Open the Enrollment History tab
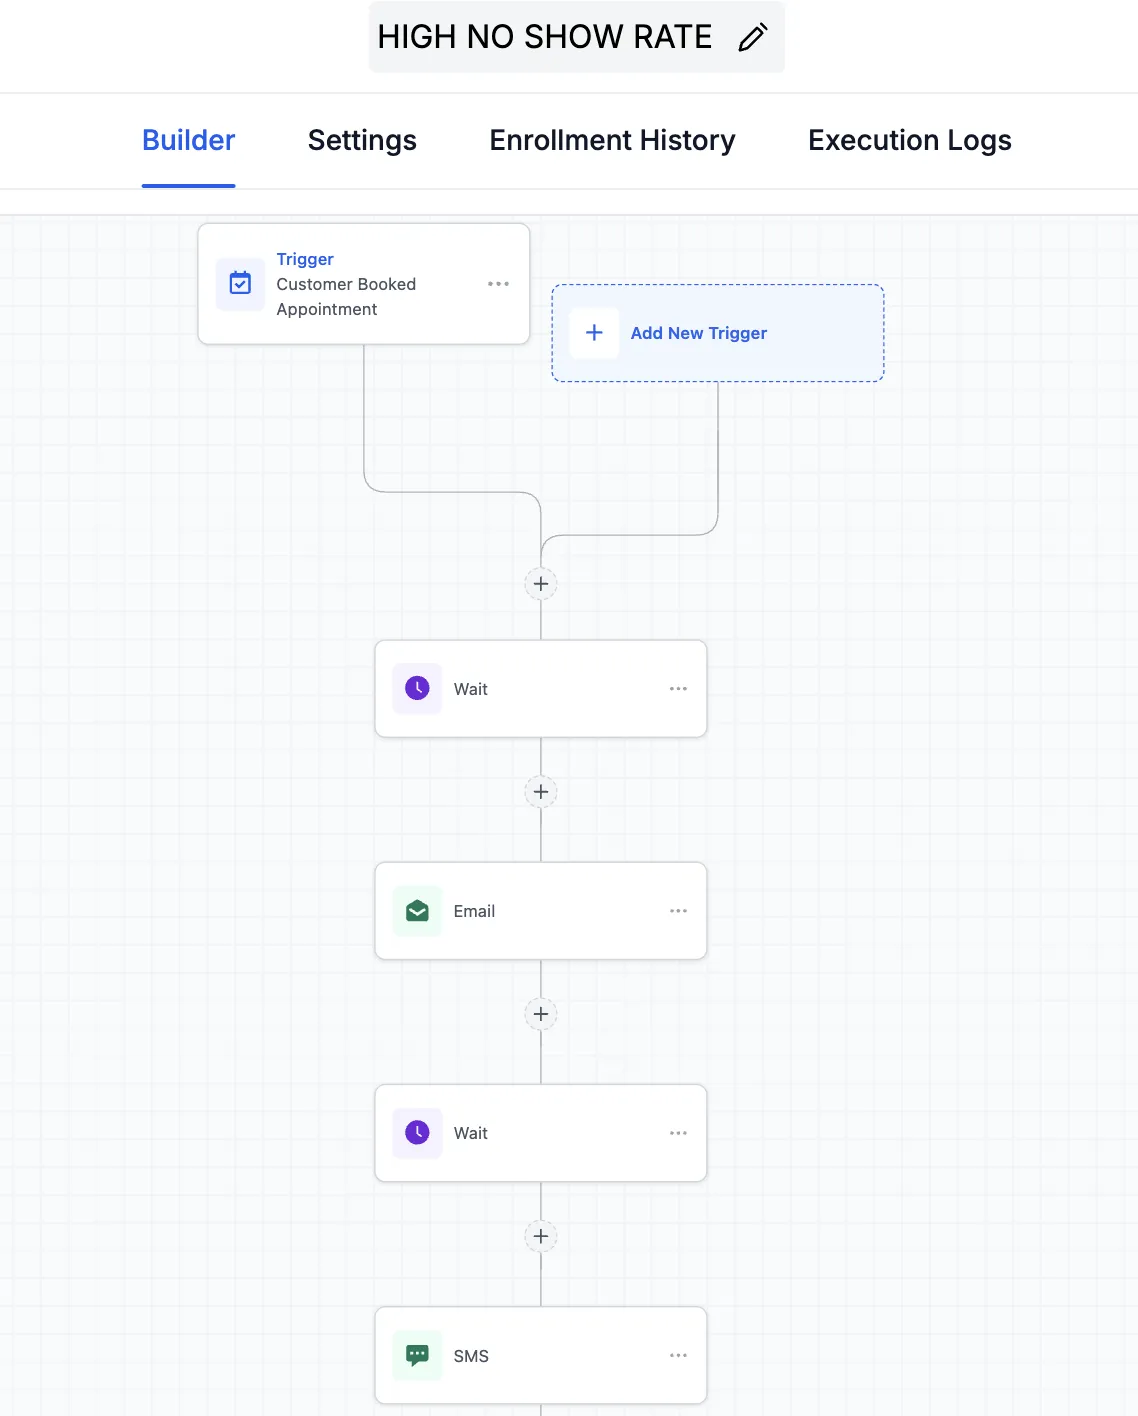The width and height of the screenshot is (1138, 1416). [x=612, y=140]
